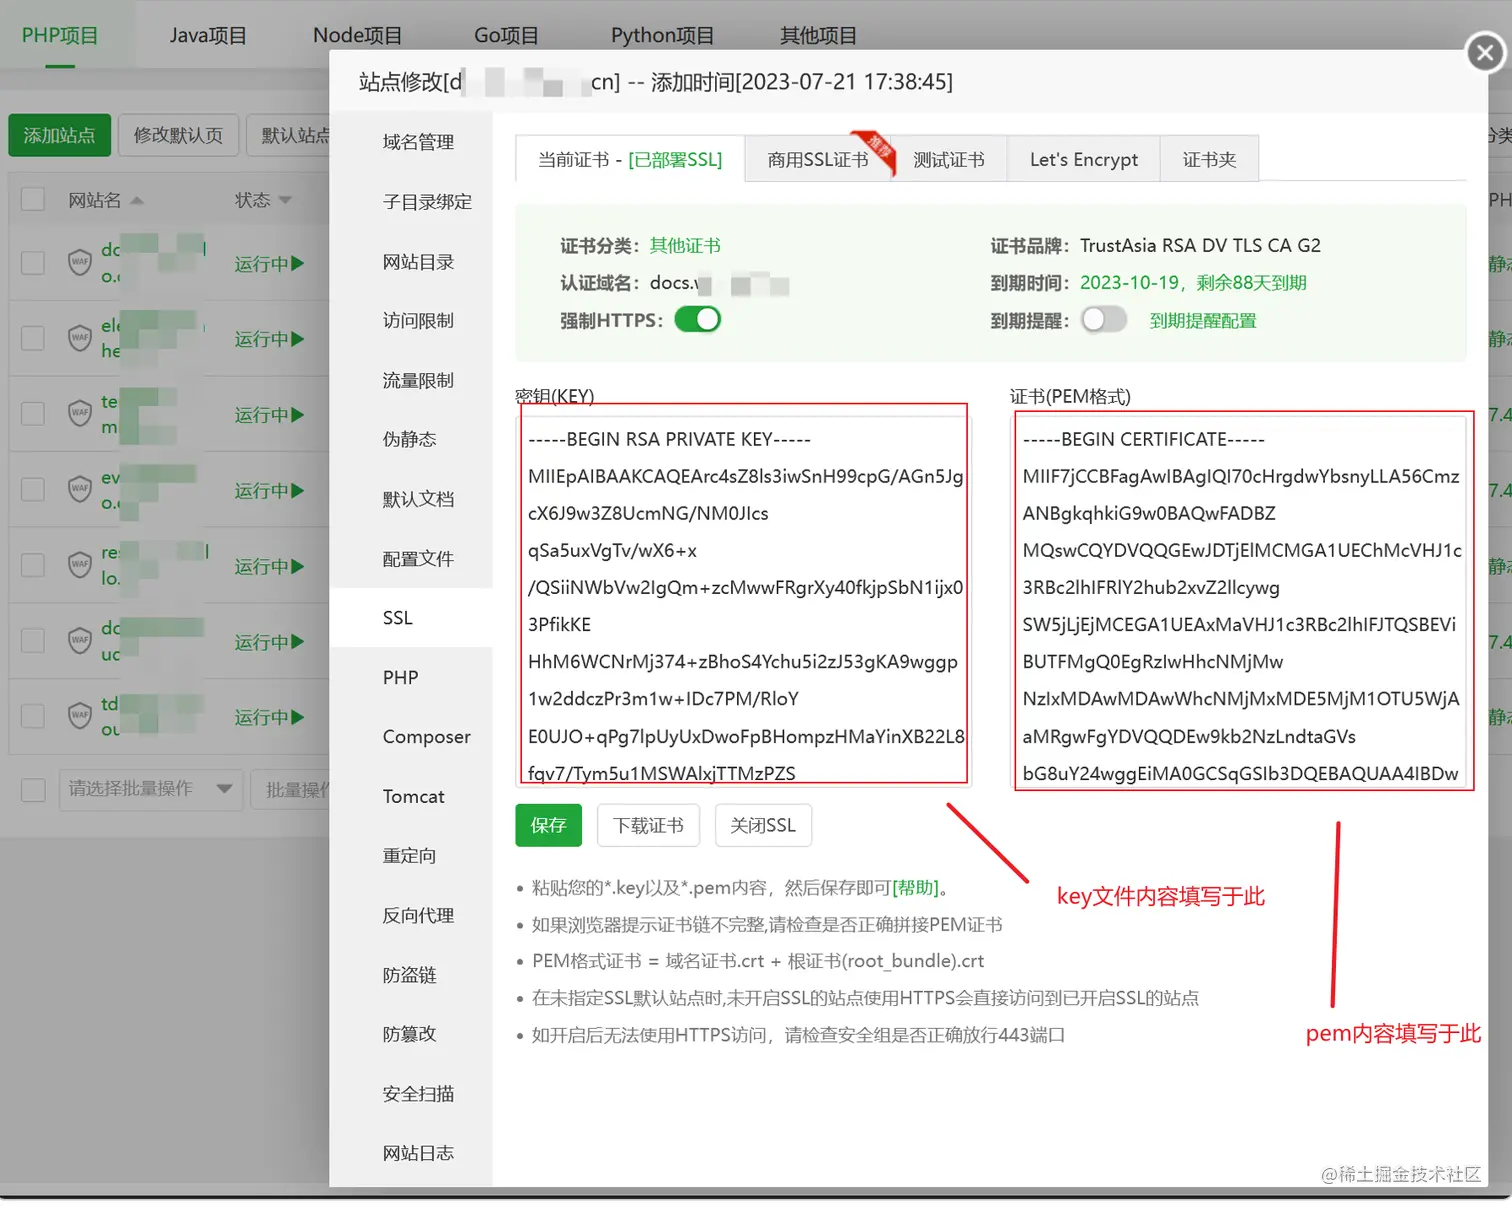Viewport: 1512px width, 1215px height.
Task: Click WAF shield icon in sixth site row
Action: 80,640
